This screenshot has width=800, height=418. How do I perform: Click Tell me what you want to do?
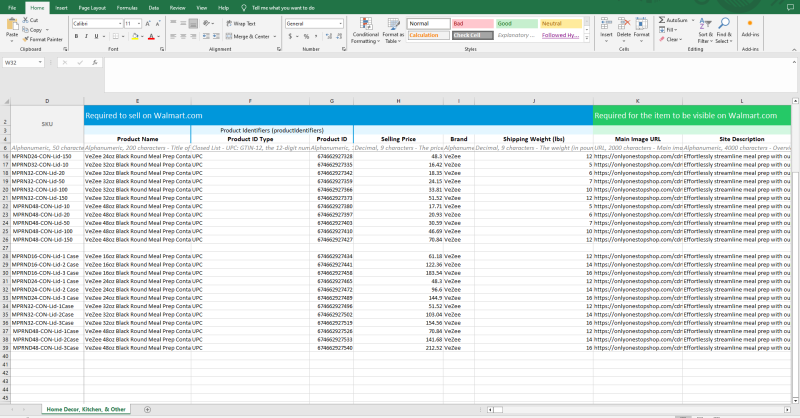(283, 8)
